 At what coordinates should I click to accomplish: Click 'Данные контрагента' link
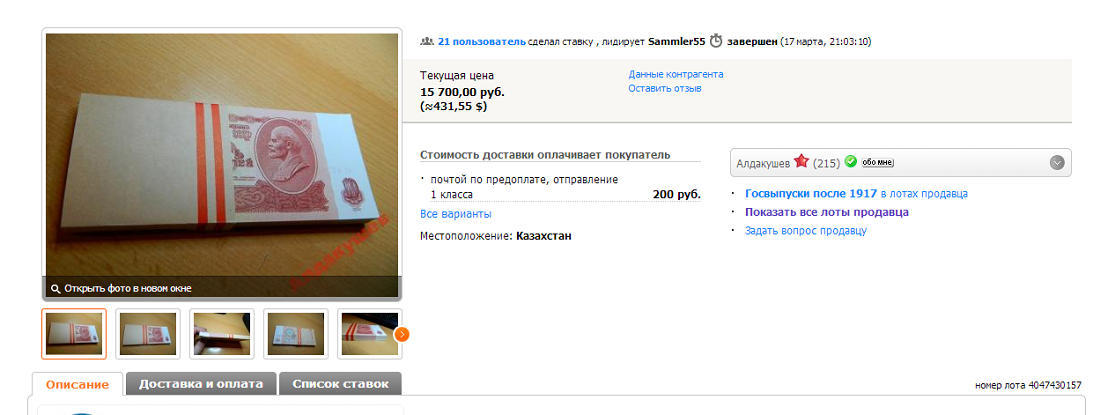point(676,74)
